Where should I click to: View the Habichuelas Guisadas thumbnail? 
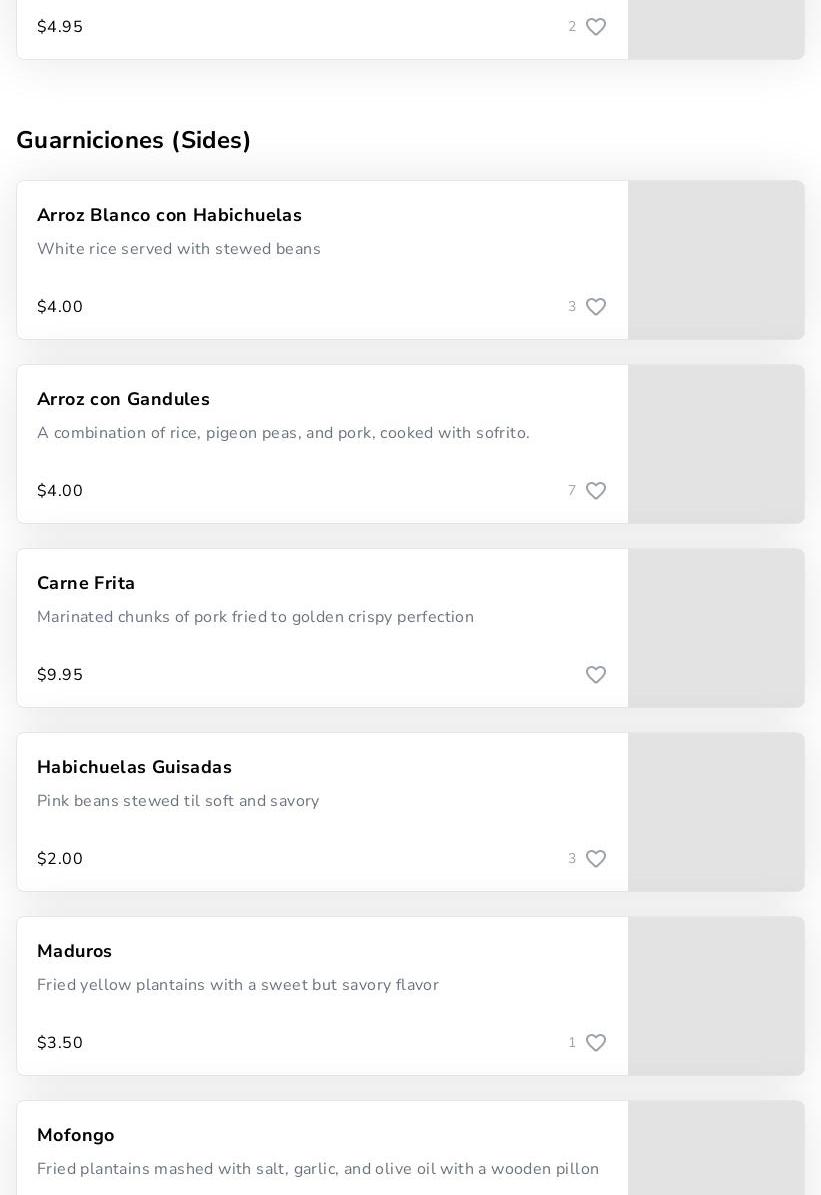[716, 812]
